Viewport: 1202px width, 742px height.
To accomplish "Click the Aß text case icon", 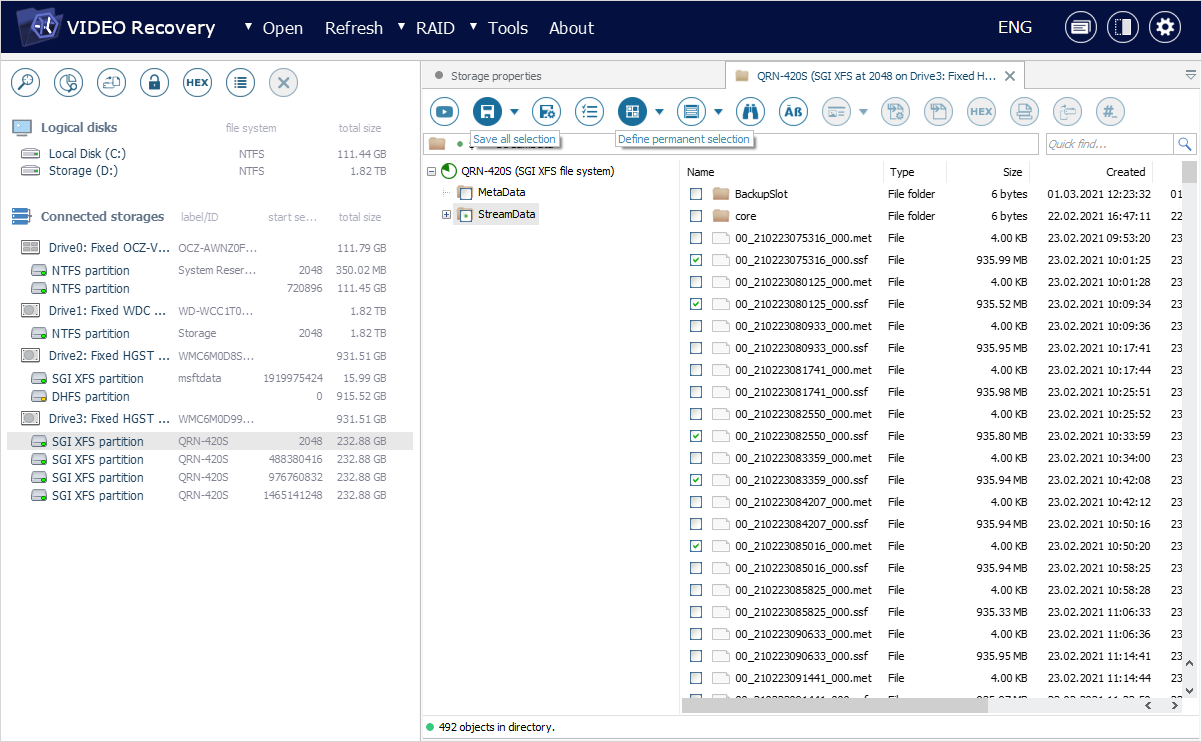I will click(793, 111).
